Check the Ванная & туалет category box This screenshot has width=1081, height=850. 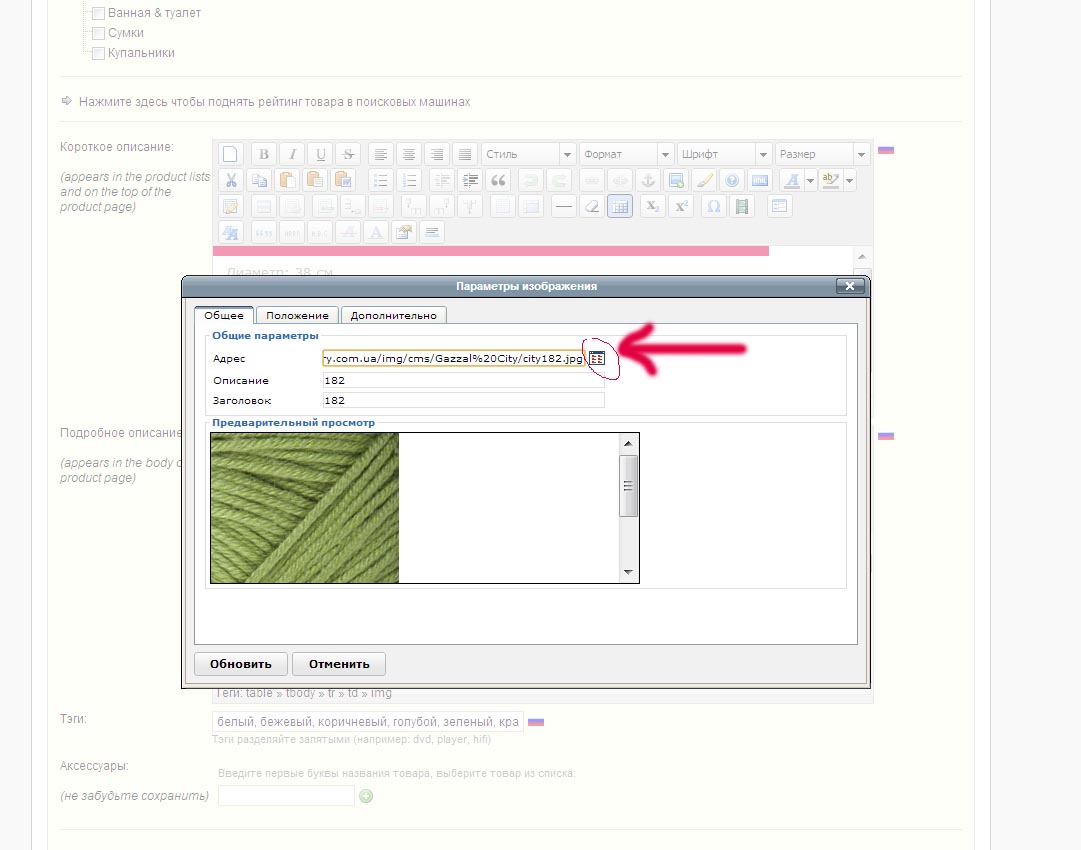99,13
